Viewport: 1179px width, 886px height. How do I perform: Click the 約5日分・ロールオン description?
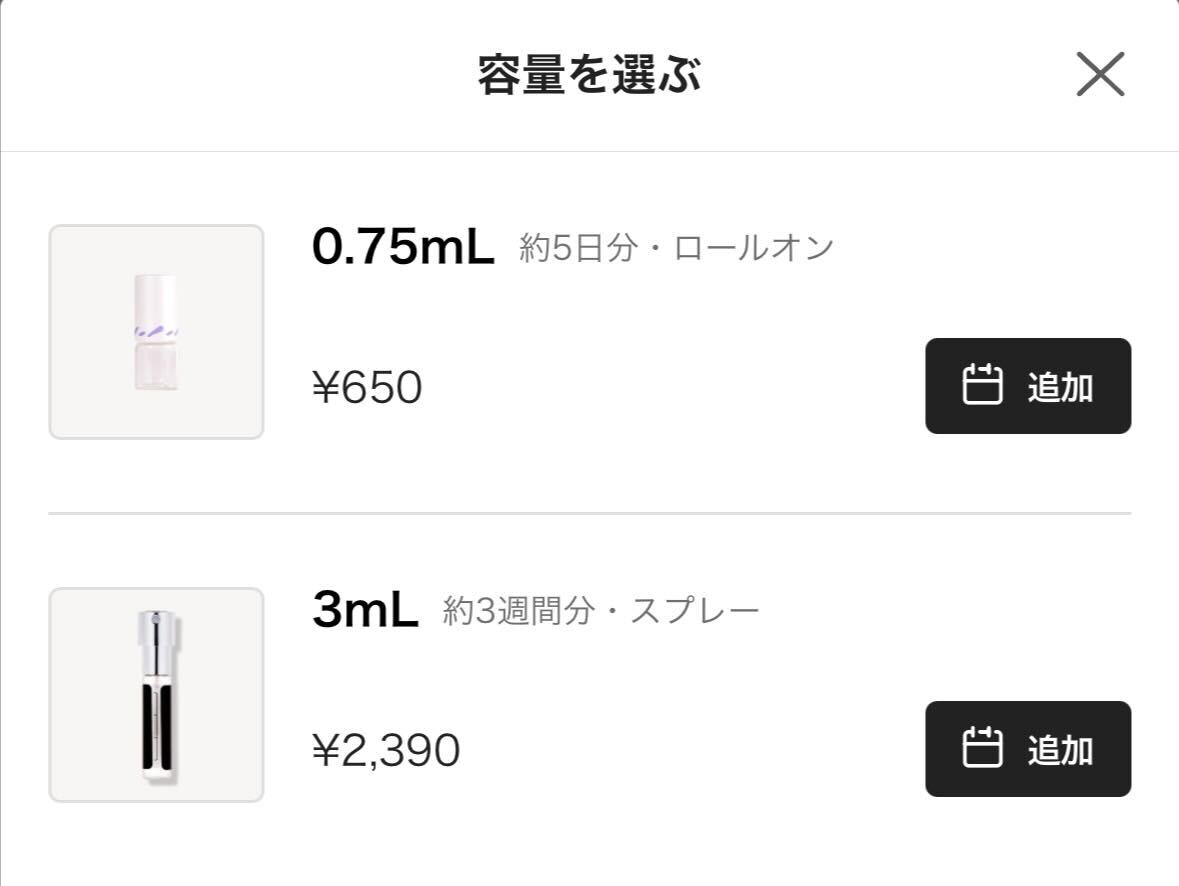677,247
